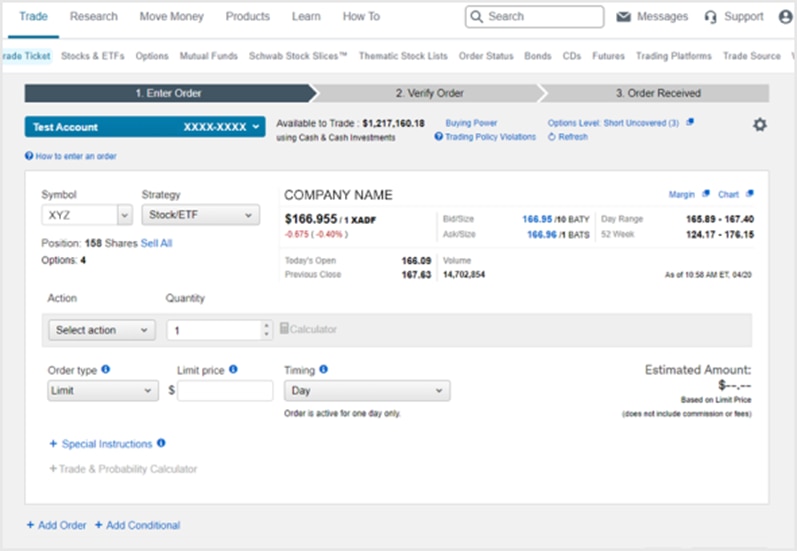Screen dimensions: 797x551
Task: Click the Sell All link
Action: point(156,243)
